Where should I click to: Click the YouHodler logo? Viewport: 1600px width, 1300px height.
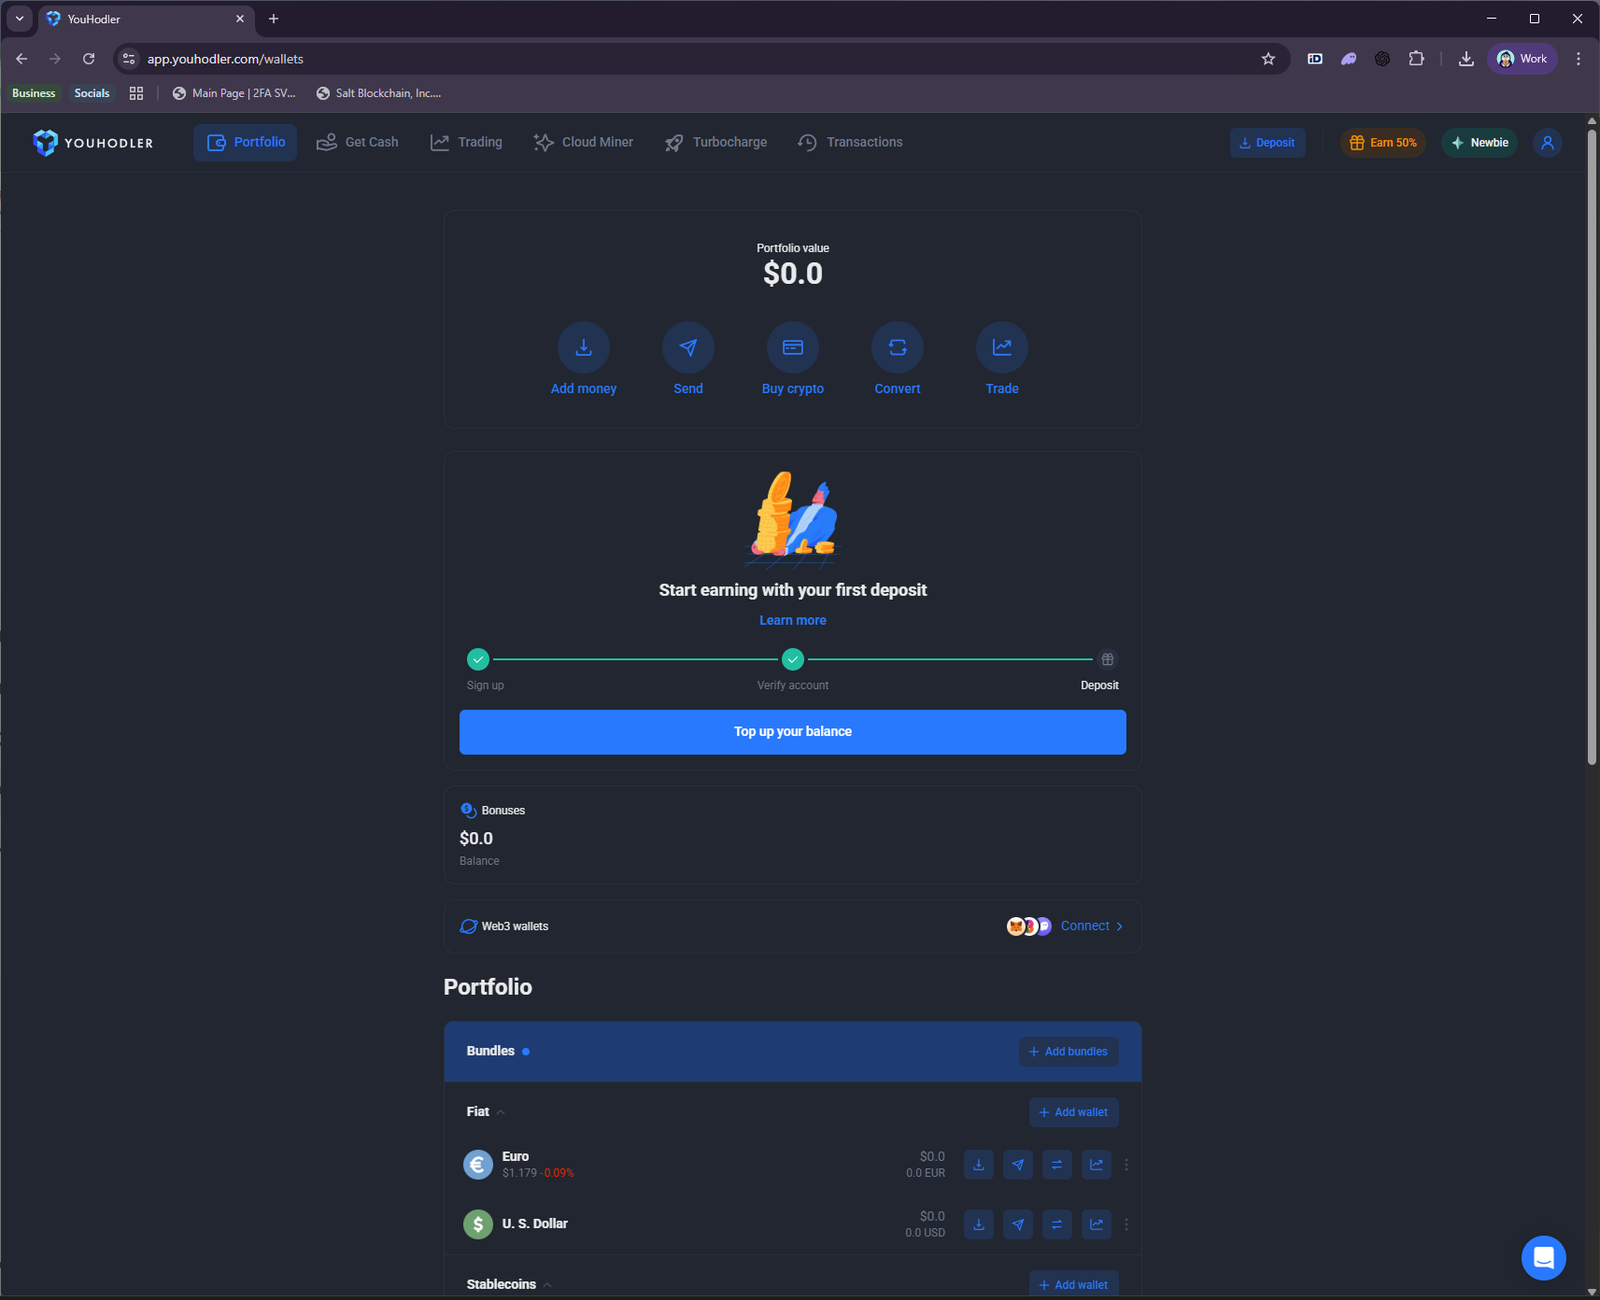tap(92, 142)
